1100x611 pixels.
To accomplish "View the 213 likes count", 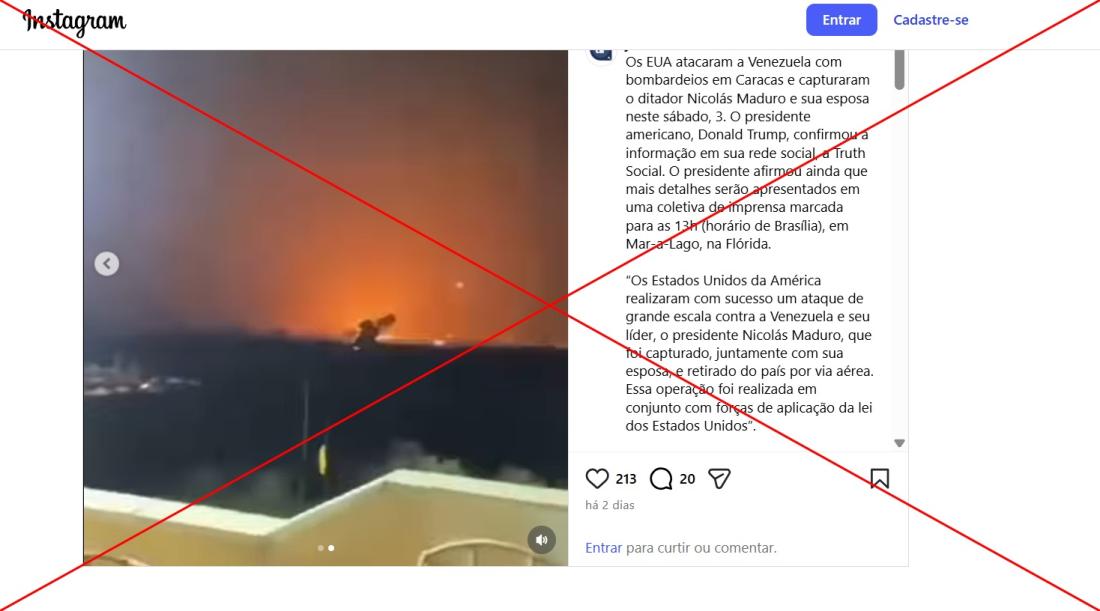I will pyautogui.click(x=626, y=479).
